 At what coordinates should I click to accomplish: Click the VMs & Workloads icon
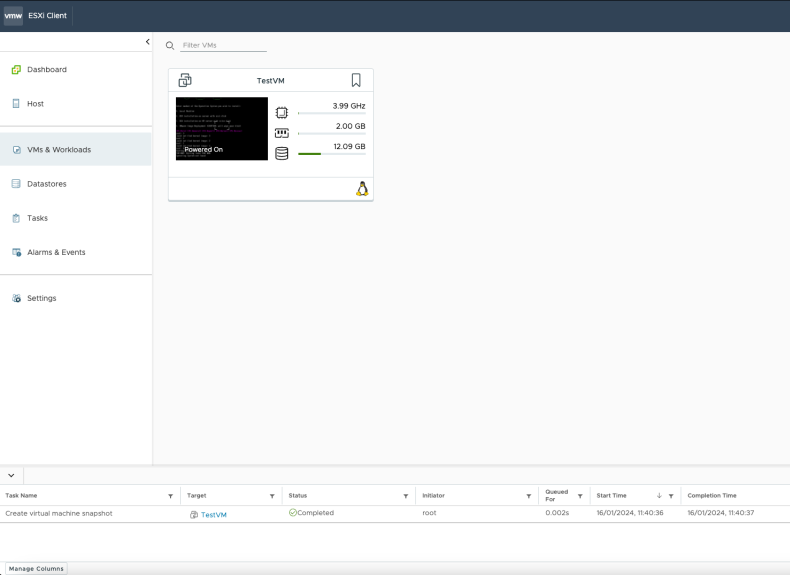click(x=17, y=150)
